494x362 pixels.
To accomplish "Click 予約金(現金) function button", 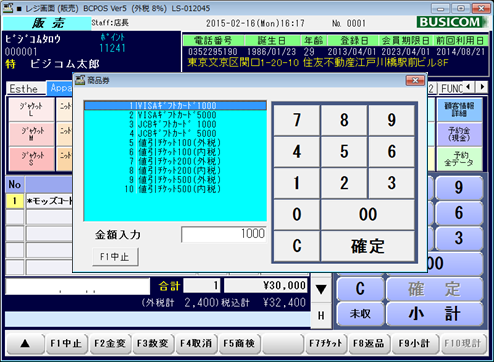I will (x=459, y=134).
